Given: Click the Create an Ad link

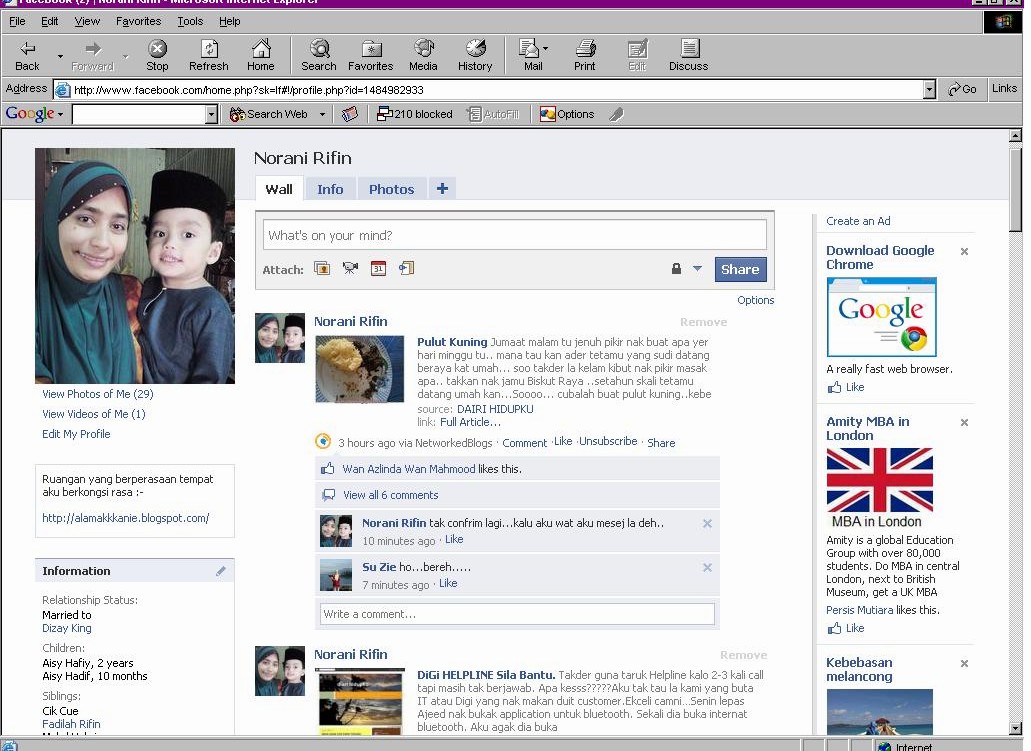Looking at the screenshot, I should click(x=858, y=221).
